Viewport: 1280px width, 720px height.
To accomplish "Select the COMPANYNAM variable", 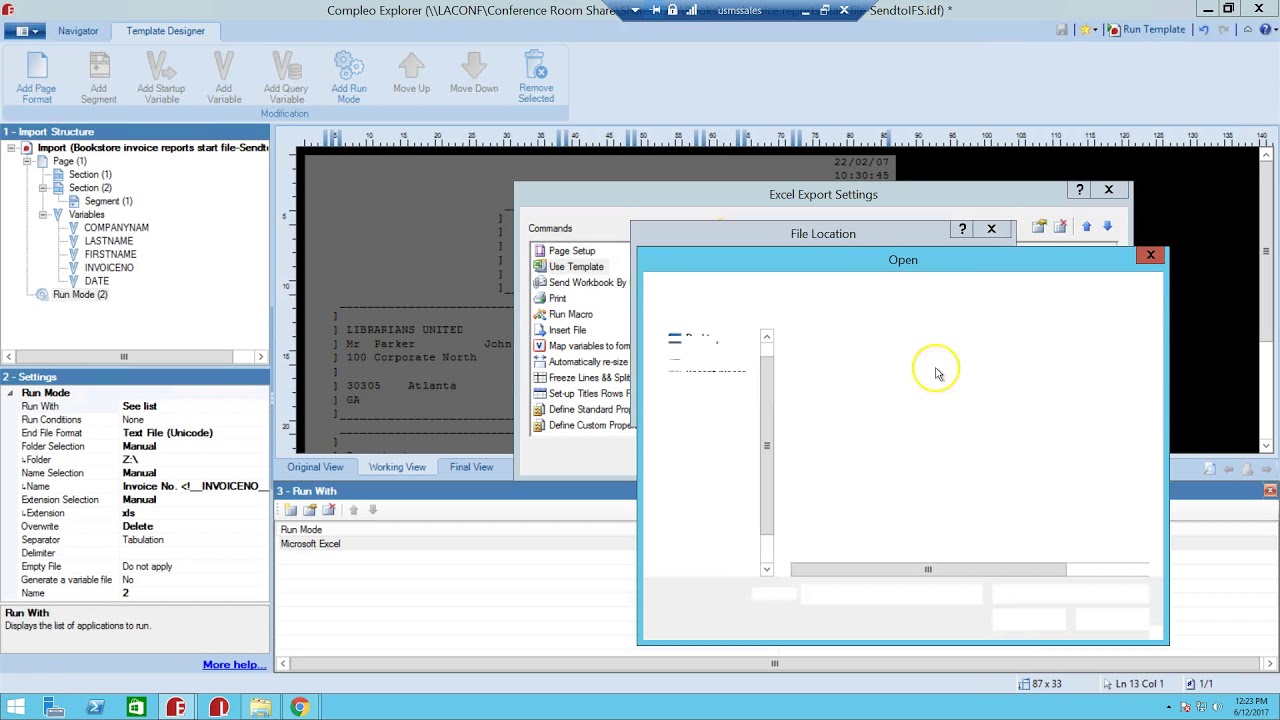I will click(116, 228).
